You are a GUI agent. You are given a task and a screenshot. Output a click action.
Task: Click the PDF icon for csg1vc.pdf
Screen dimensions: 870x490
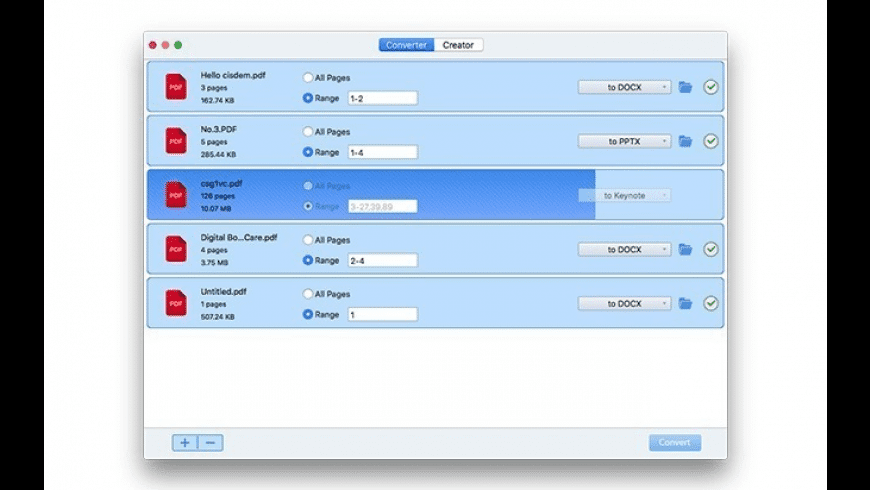click(x=176, y=195)
